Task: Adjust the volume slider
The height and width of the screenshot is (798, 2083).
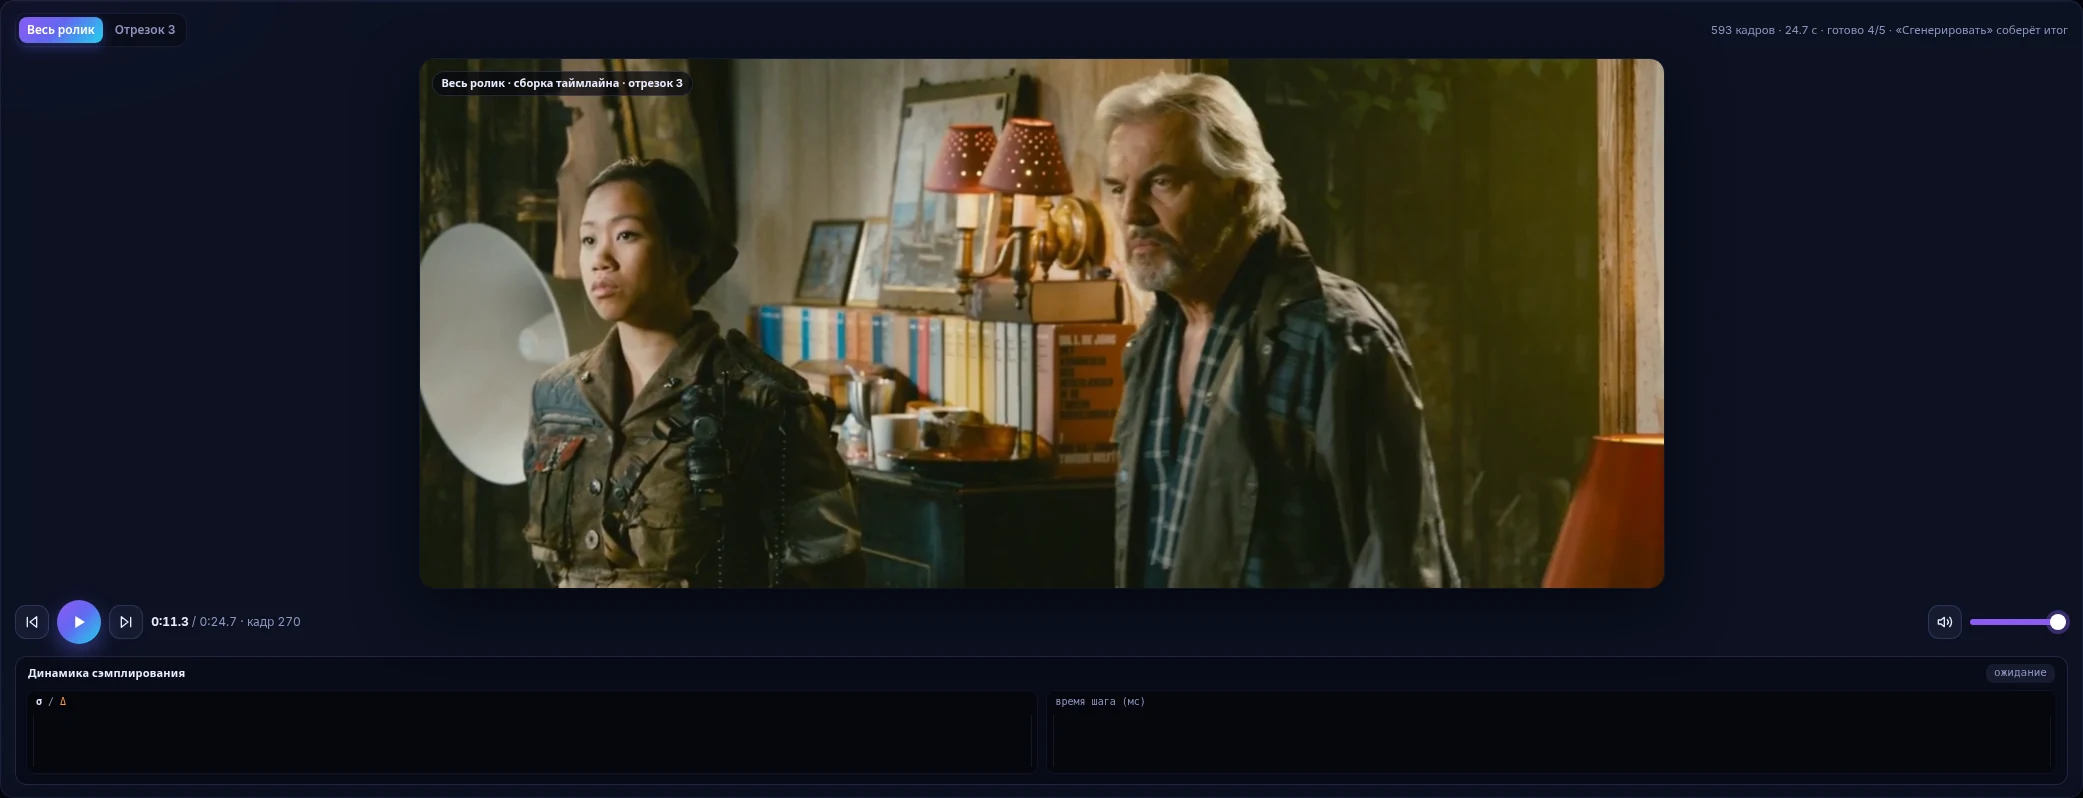Action: click(x=2018, y=622)
